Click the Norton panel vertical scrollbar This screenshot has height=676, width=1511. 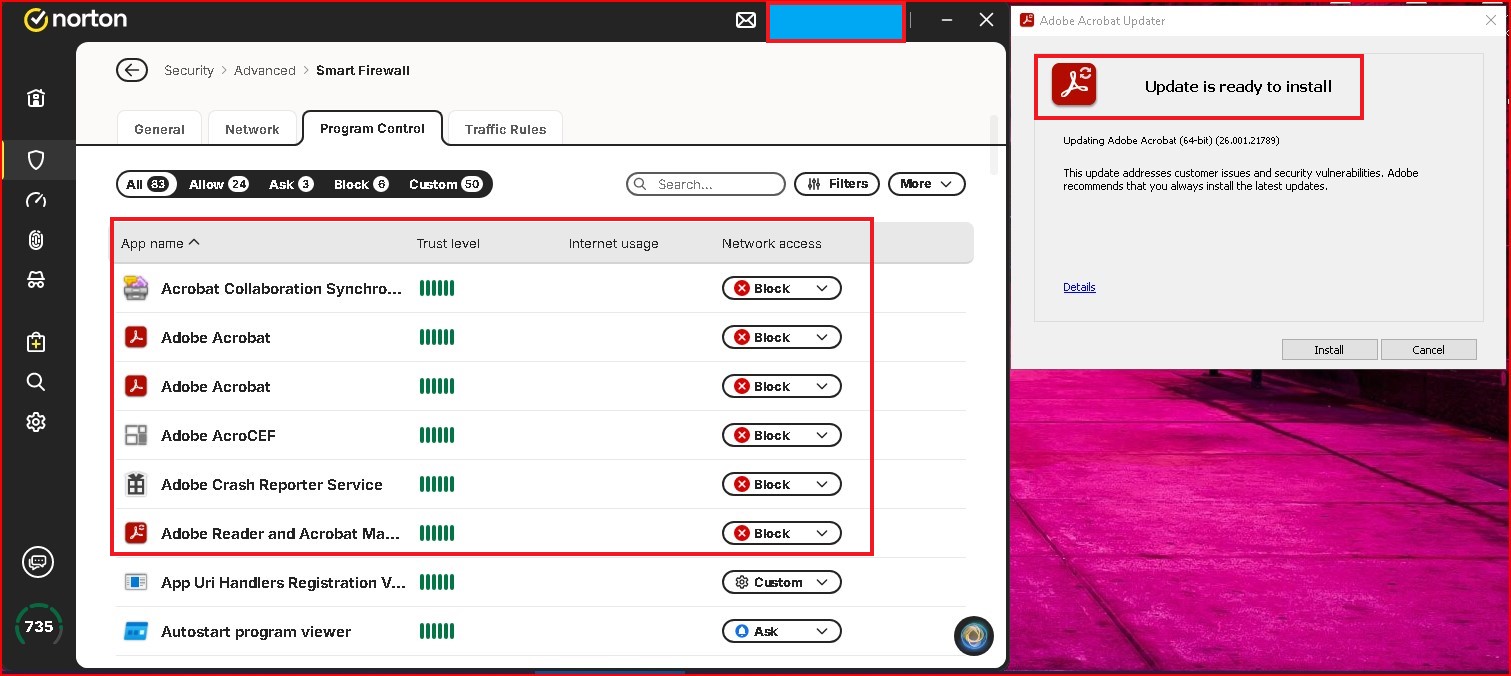coord(993,145)
